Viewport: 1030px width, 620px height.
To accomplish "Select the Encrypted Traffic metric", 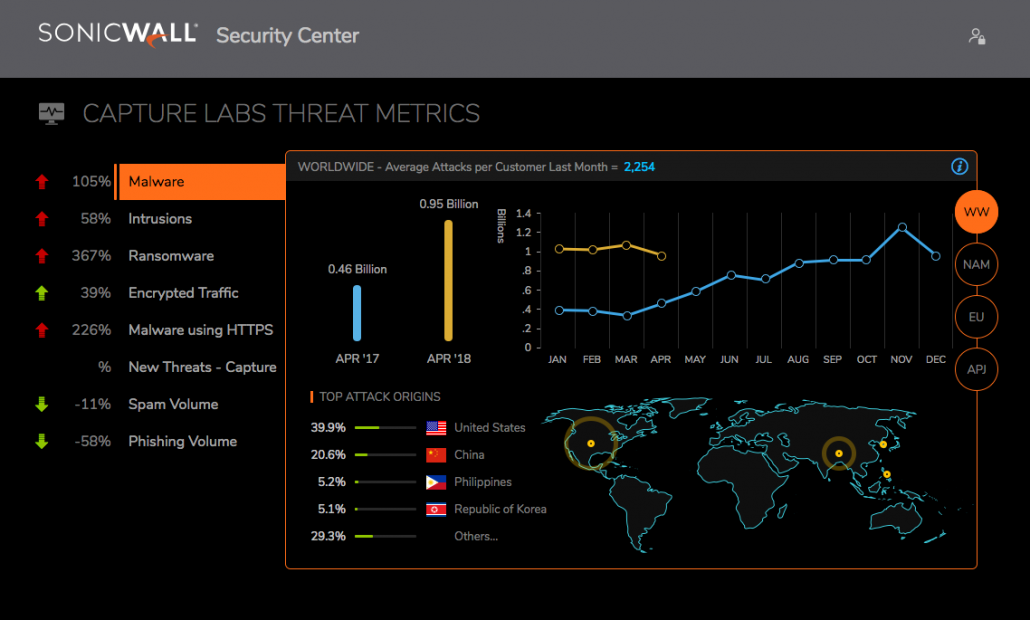I will pyautogui.click(x=183, y=292).
